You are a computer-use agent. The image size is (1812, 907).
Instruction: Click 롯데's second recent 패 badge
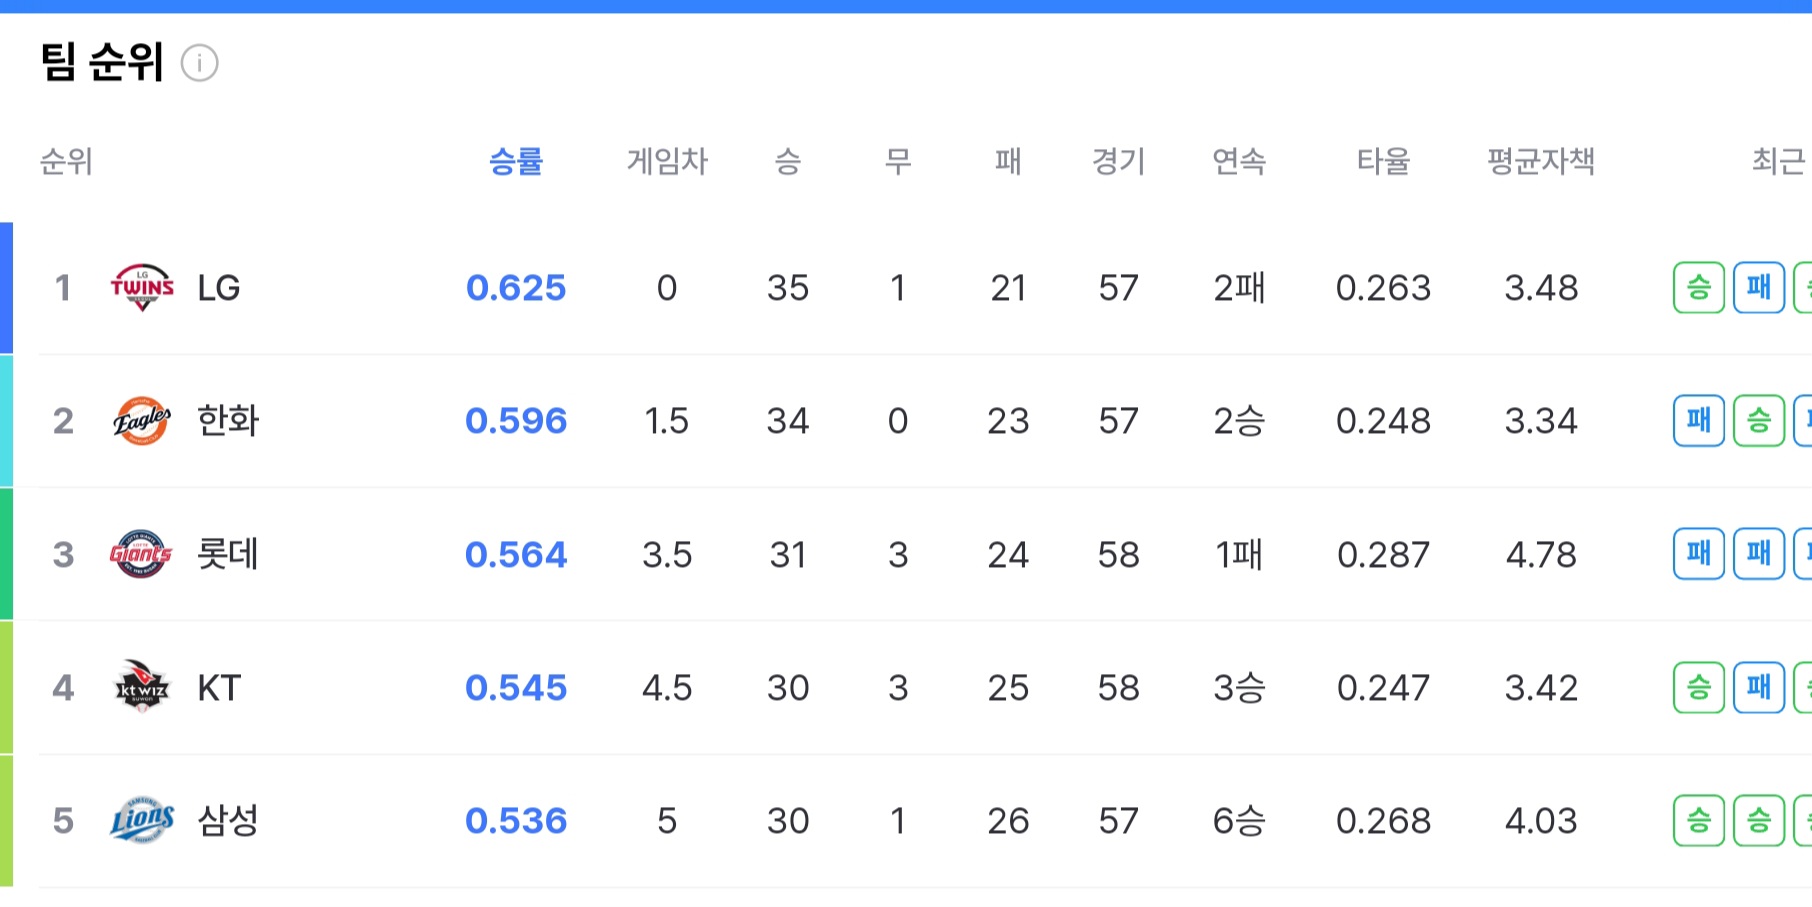(1759, 554)
